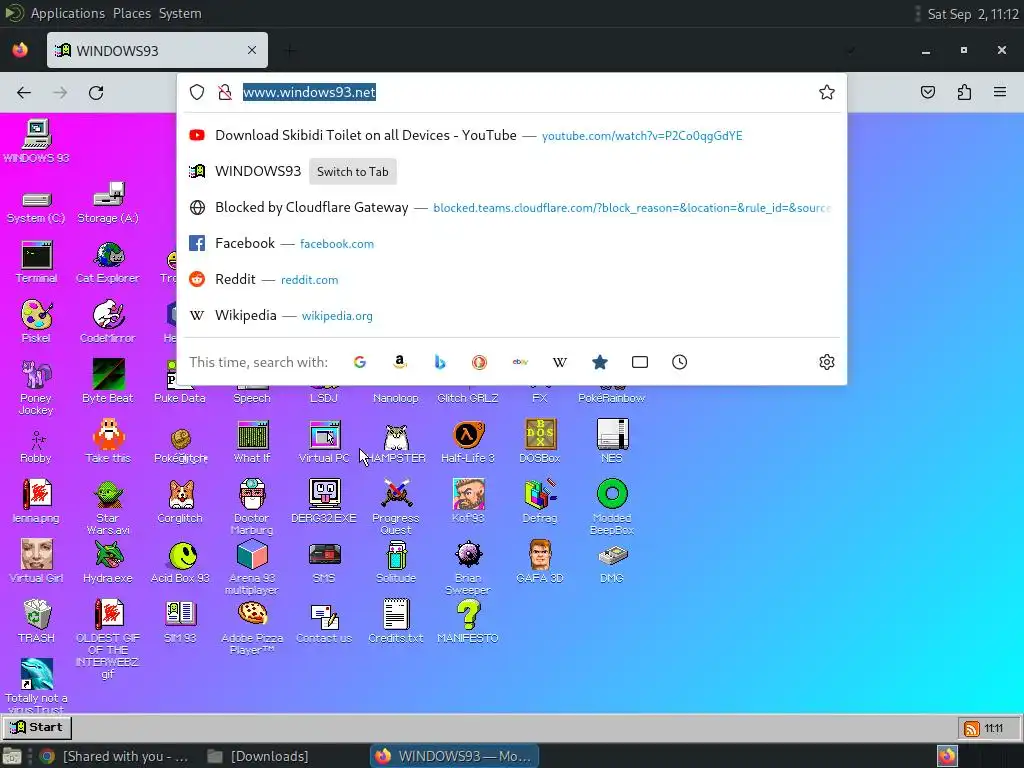Open the Reddit suggestion
The image size is (1024, 768).
(x=512, y=280)
